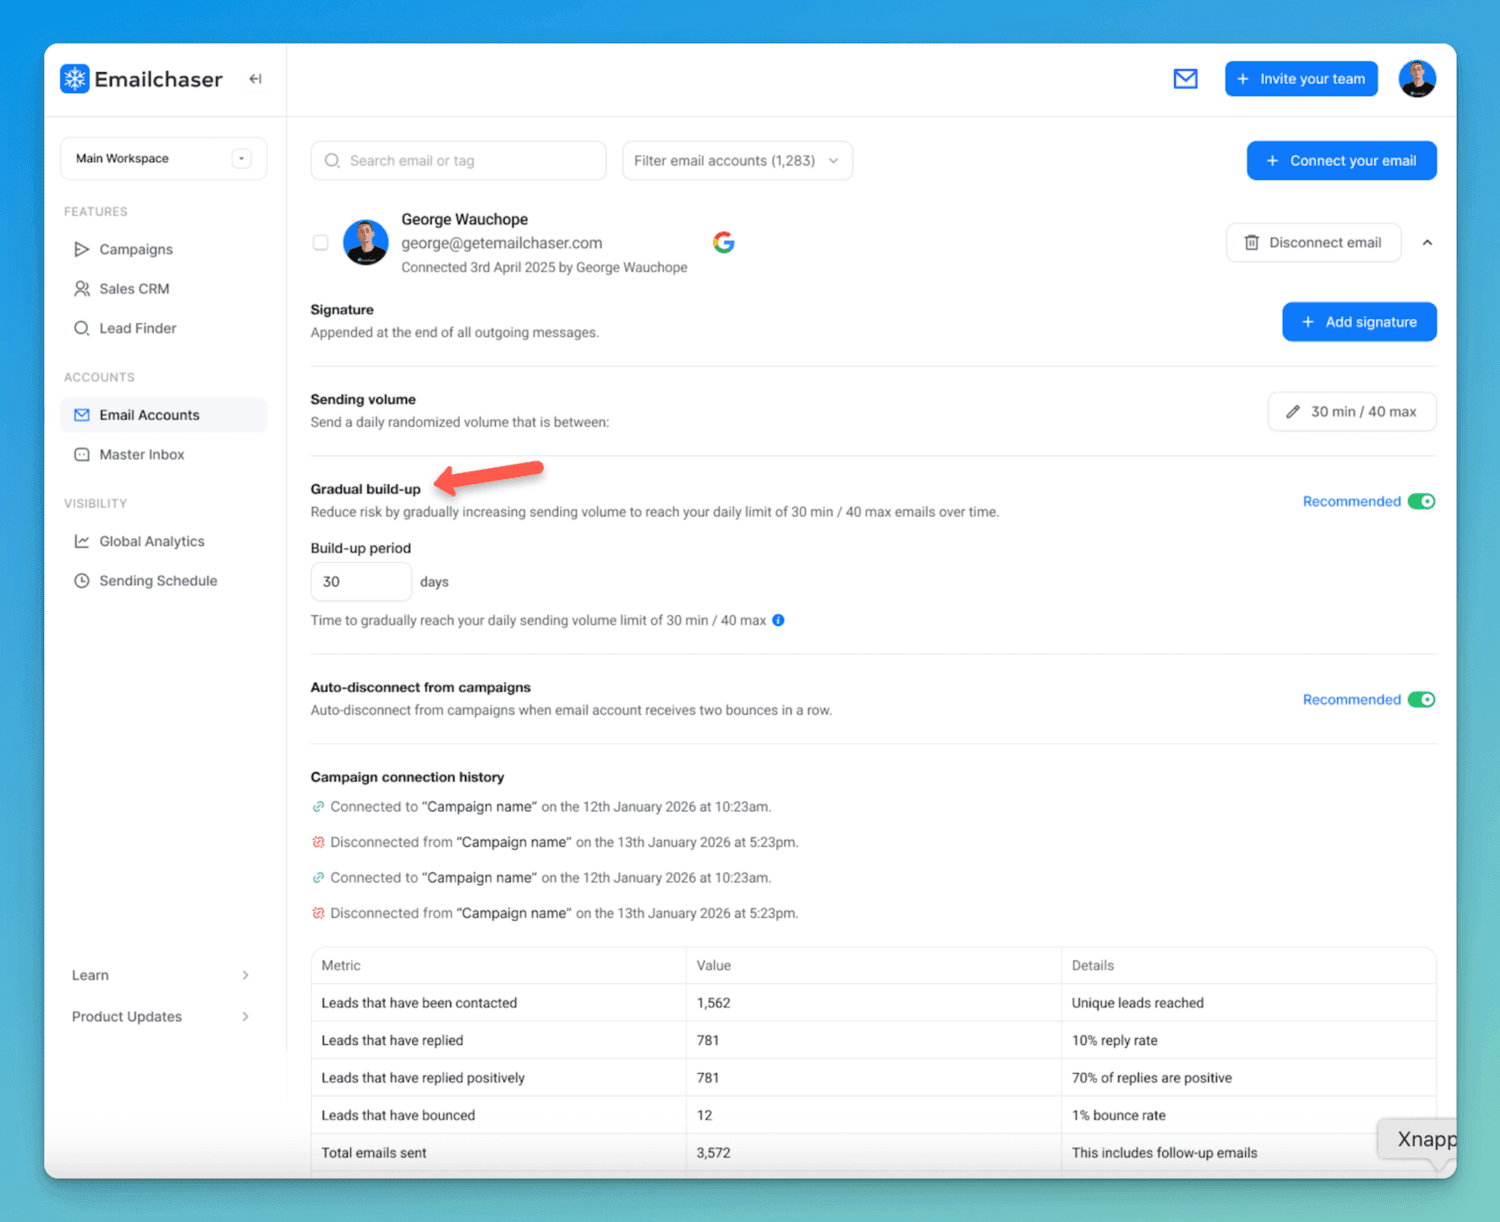
Task: Expand the Learn menu
Action: (160, 975)
